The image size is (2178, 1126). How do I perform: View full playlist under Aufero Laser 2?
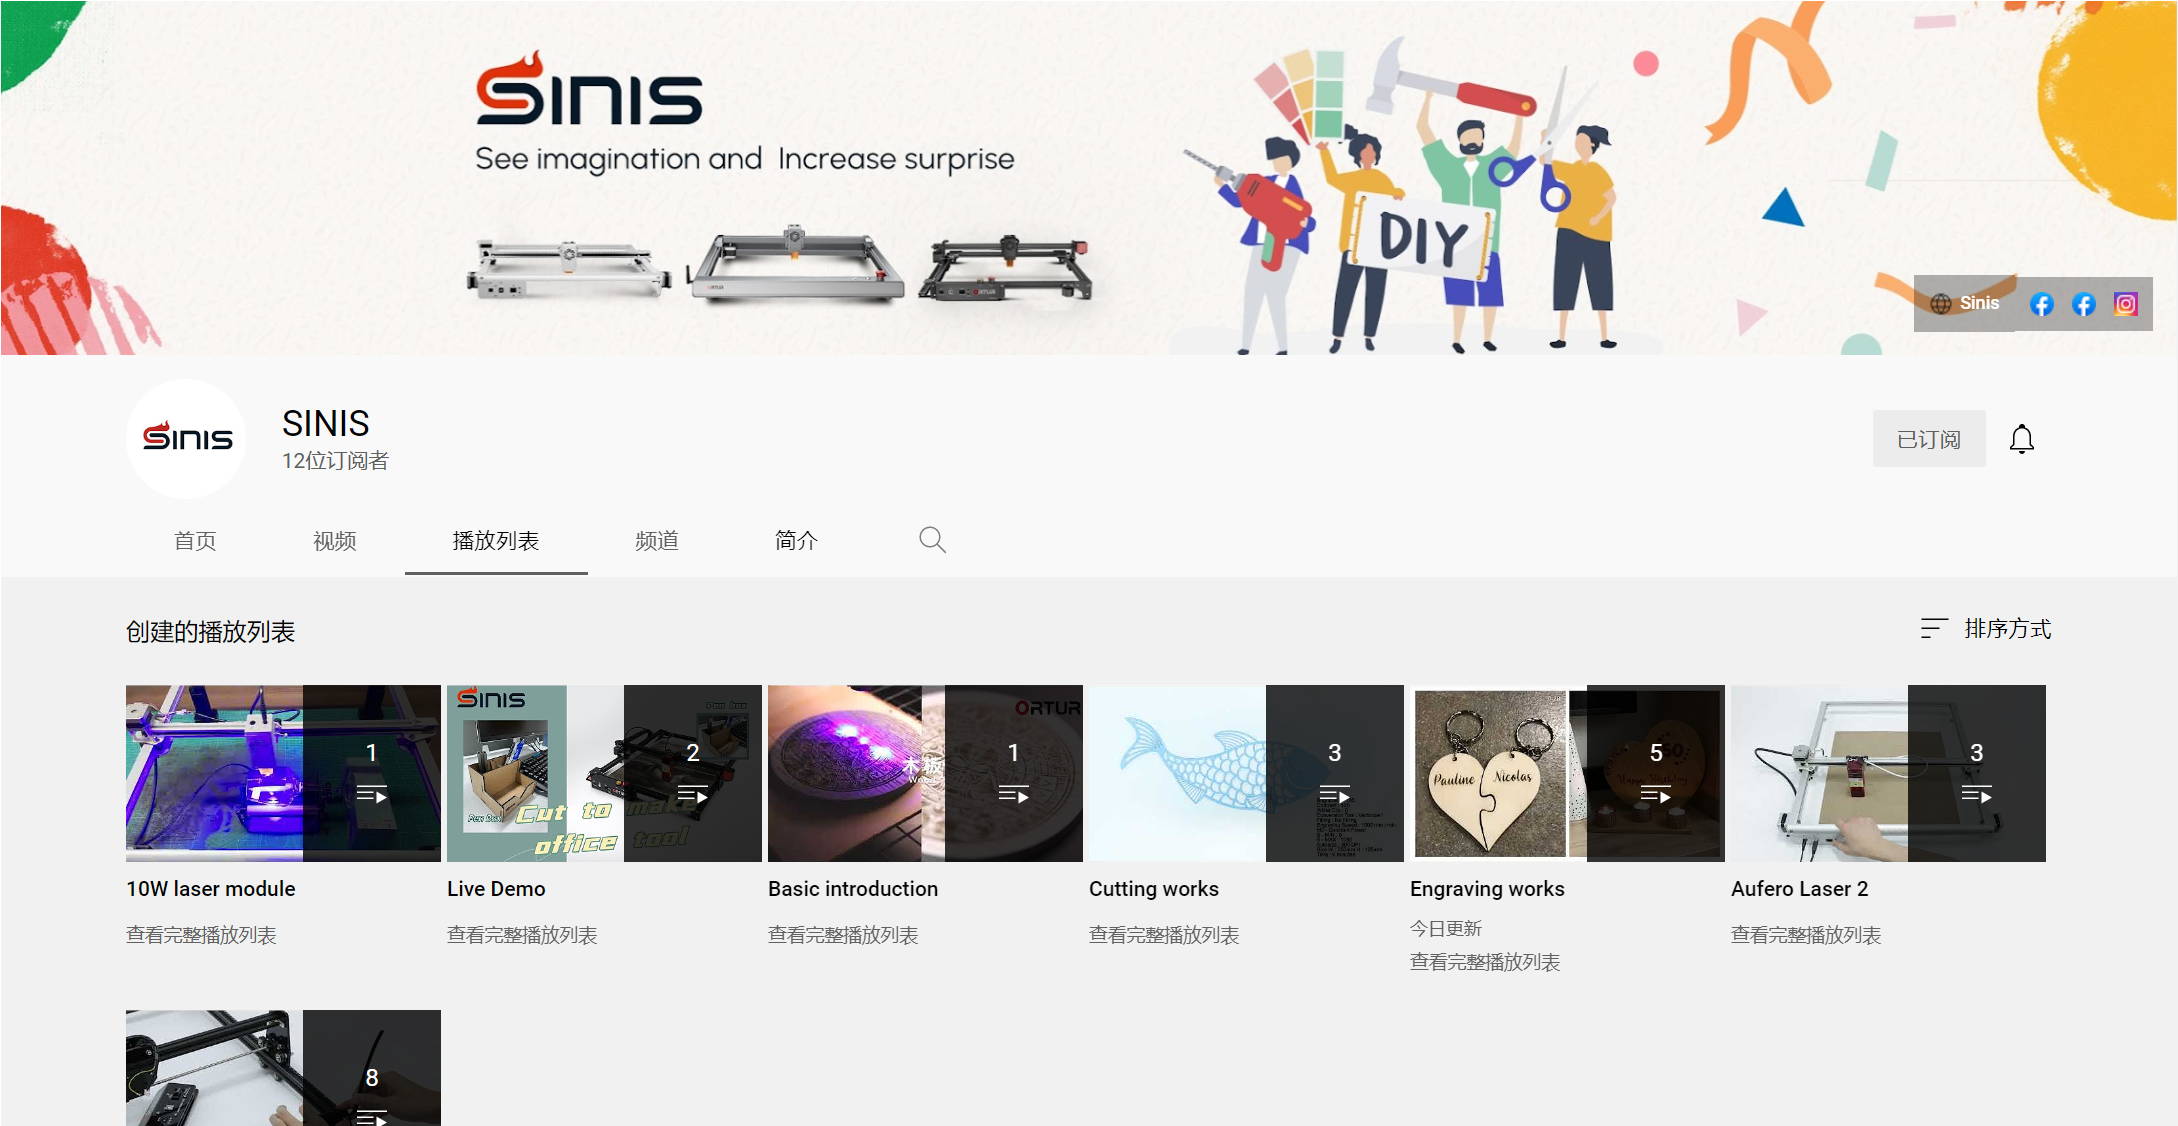point(1806,935)
